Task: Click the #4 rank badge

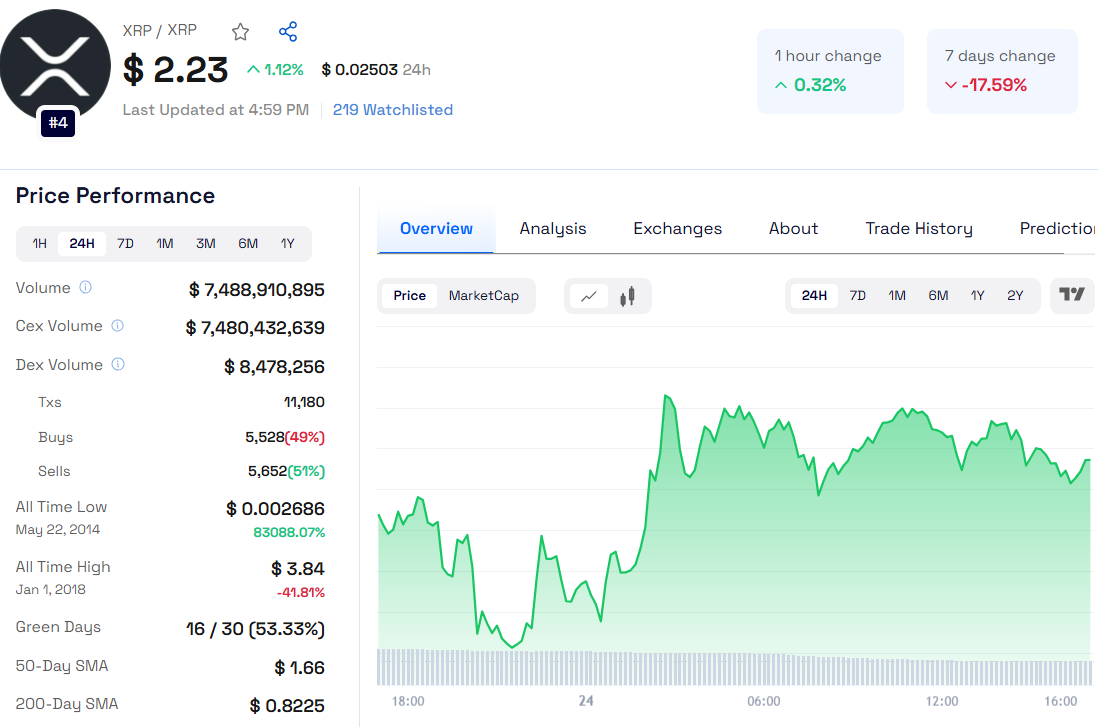Action: pyautogui.click(x=58, y=123)
